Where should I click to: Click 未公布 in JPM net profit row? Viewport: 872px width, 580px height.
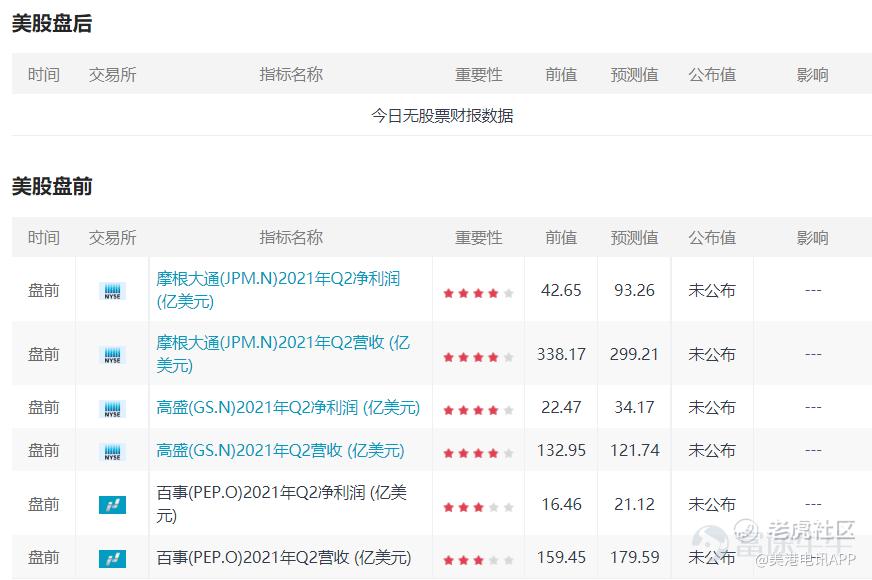(x=712, y=290)
